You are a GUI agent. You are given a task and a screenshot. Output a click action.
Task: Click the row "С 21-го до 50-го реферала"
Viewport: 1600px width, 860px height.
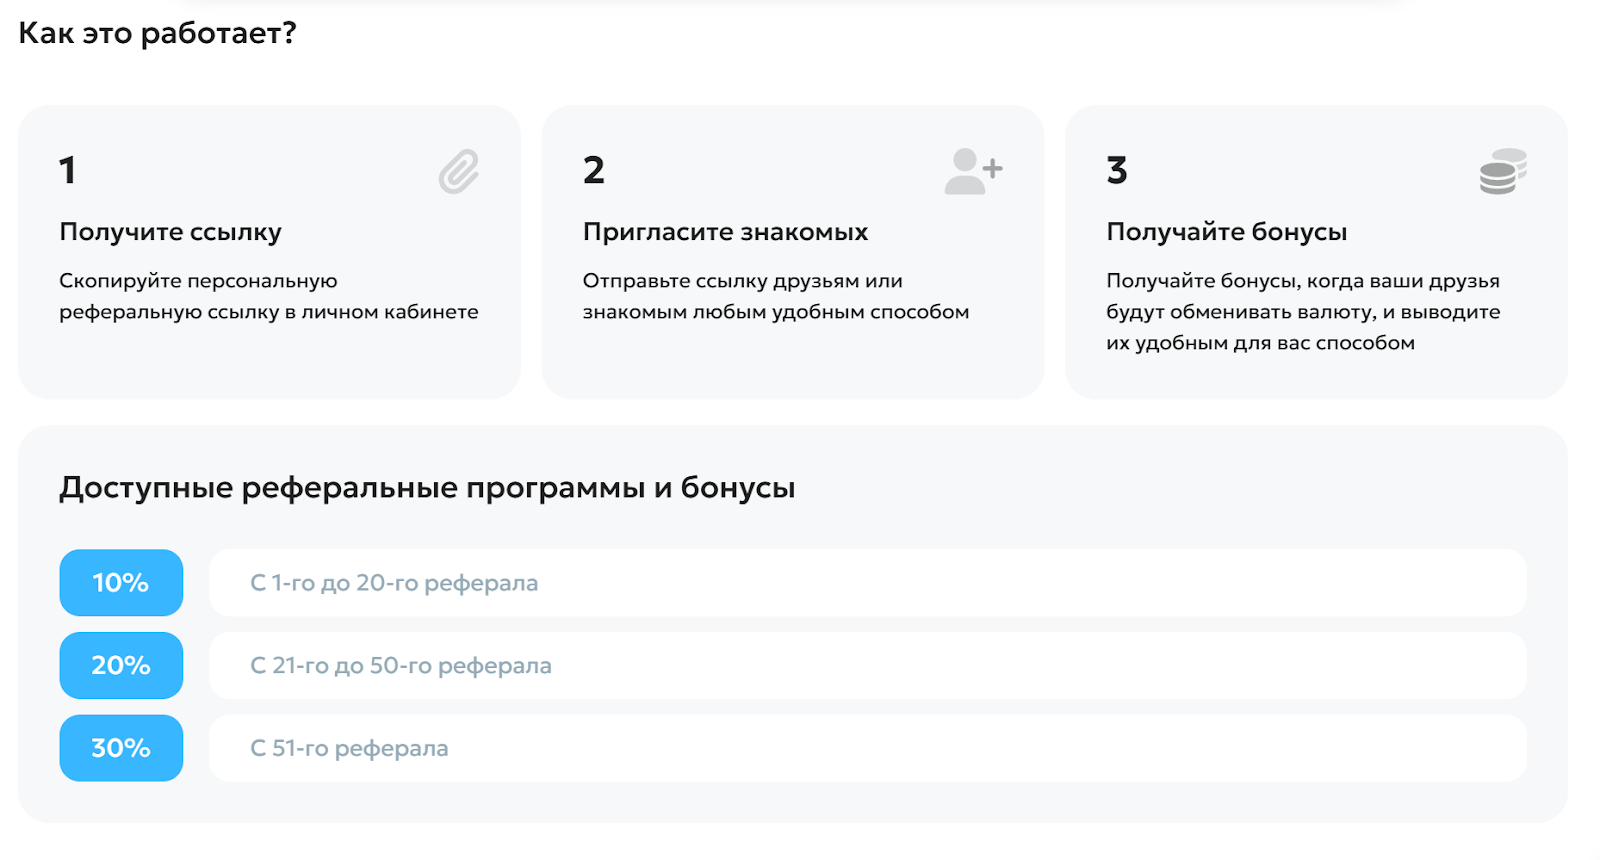(x=867, y=666)
